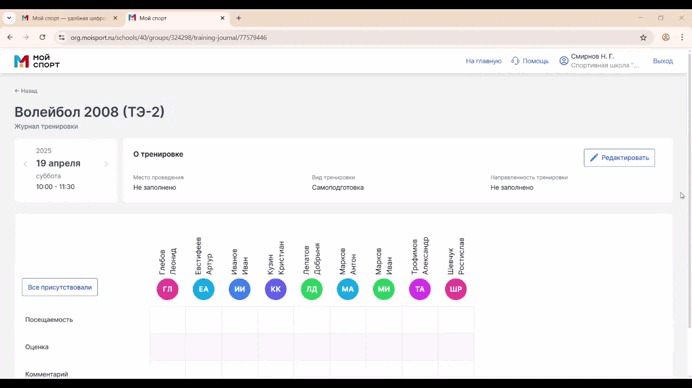Click grade cell for Марков Антон
The height and width of the screenshot is (388, 692).
(x=348, y=347)
